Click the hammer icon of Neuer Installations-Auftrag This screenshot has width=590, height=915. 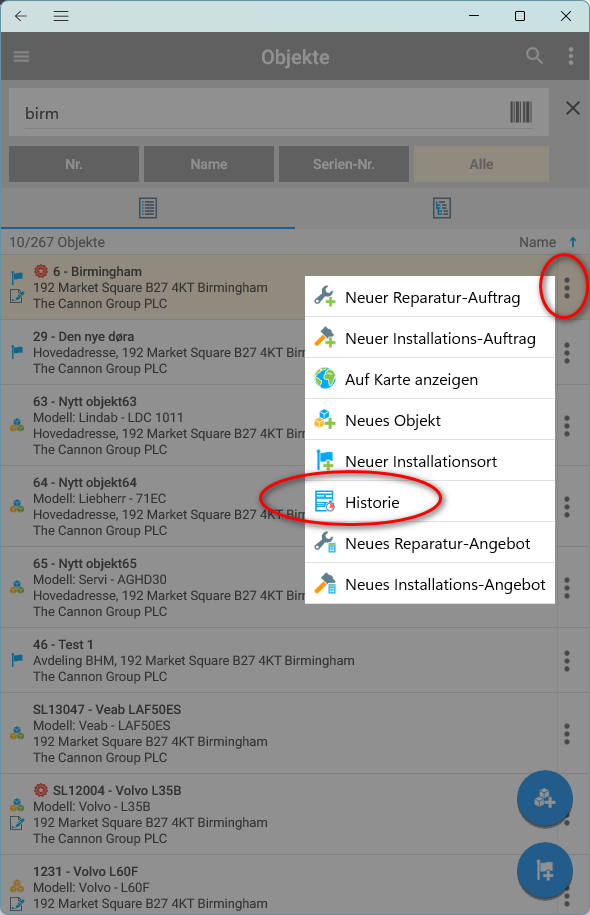tap(325, 337)
